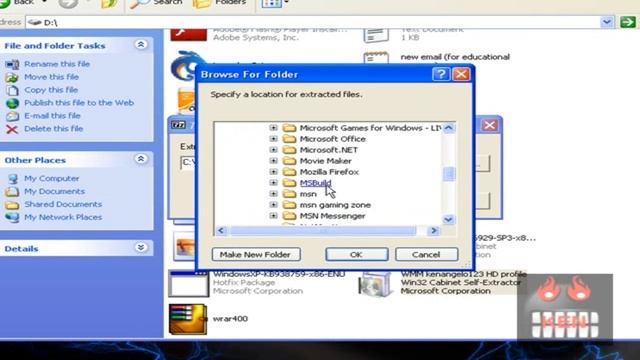Select the Microsoft Office folder icon
The image size is (640, 360).
tap(289, 139)
